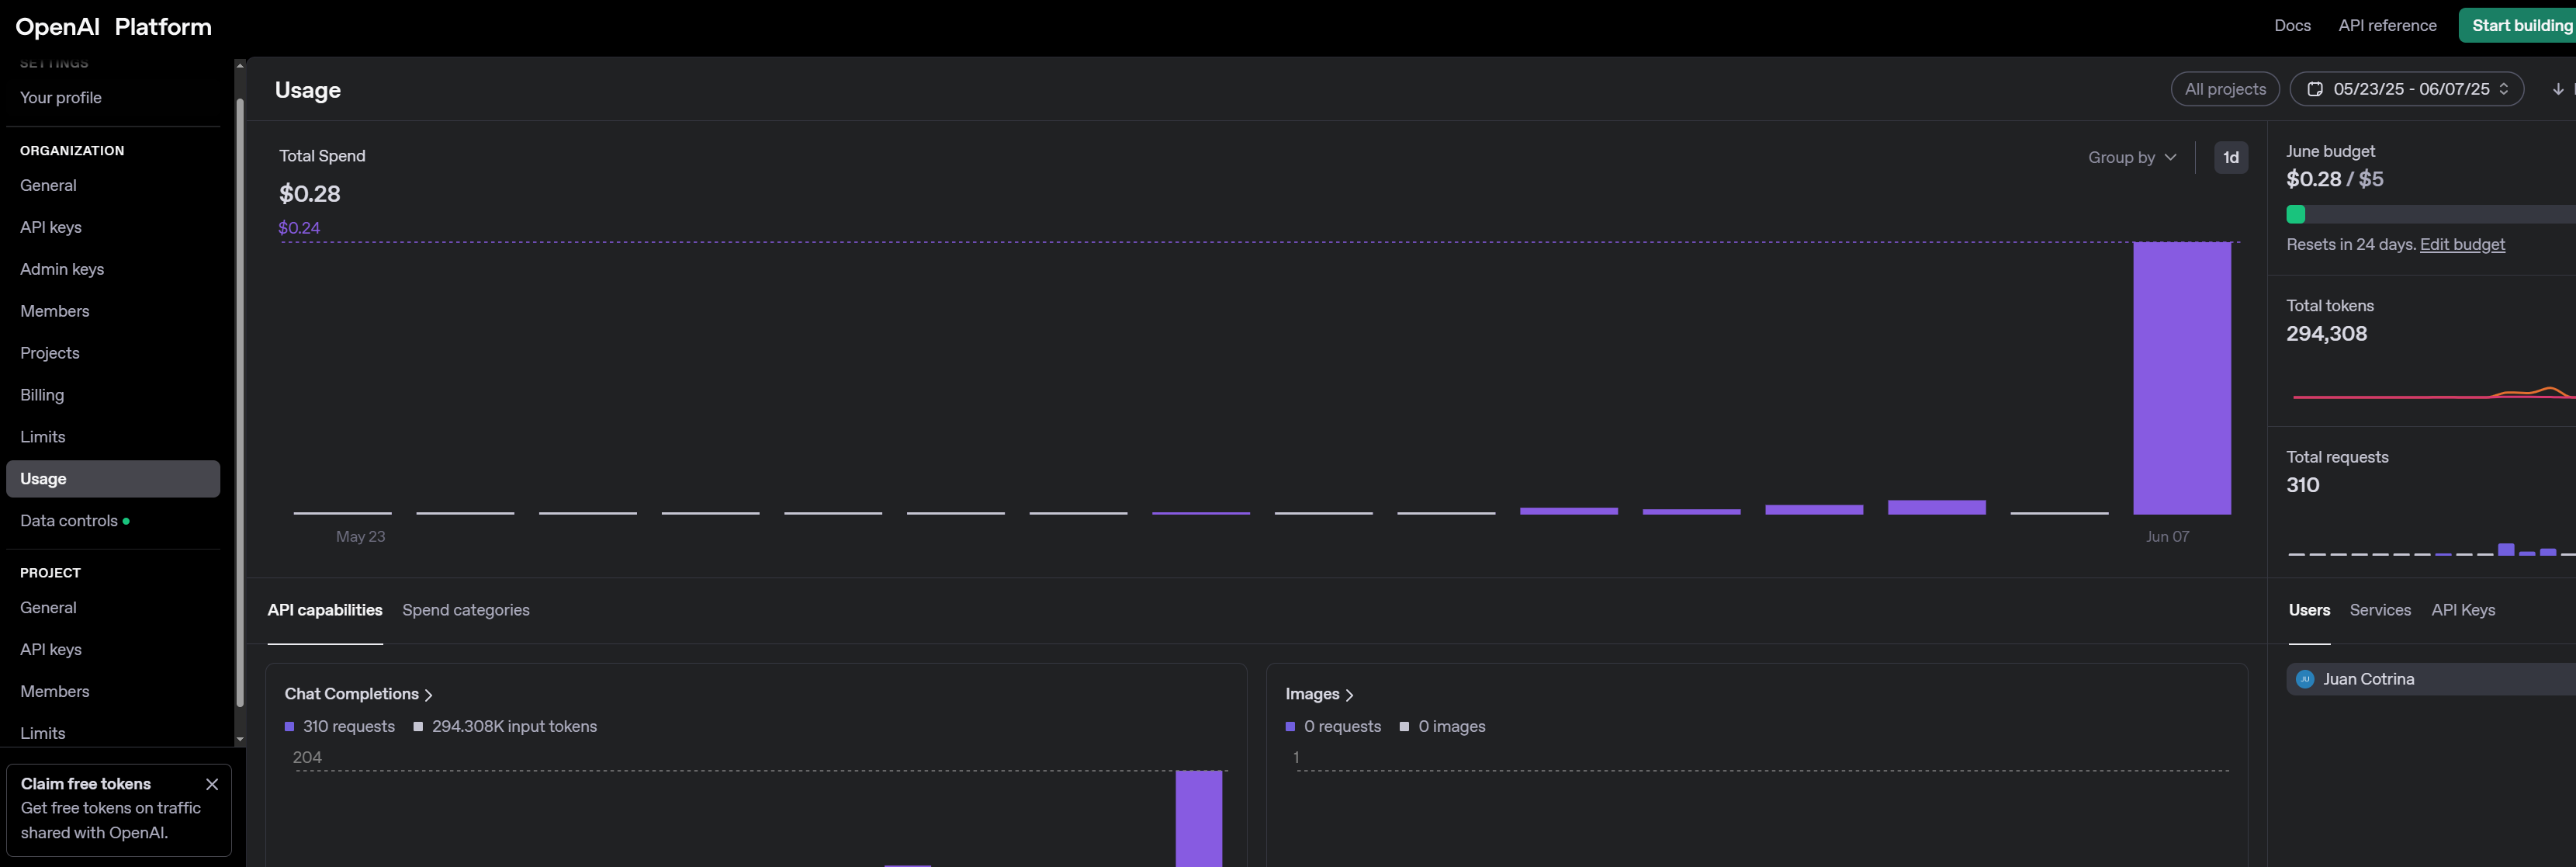Image resolution: width=2576 pixels, height=867 pixels.
Task: Open Chat Completions details via chevron
Action: [x=429, y=695]
